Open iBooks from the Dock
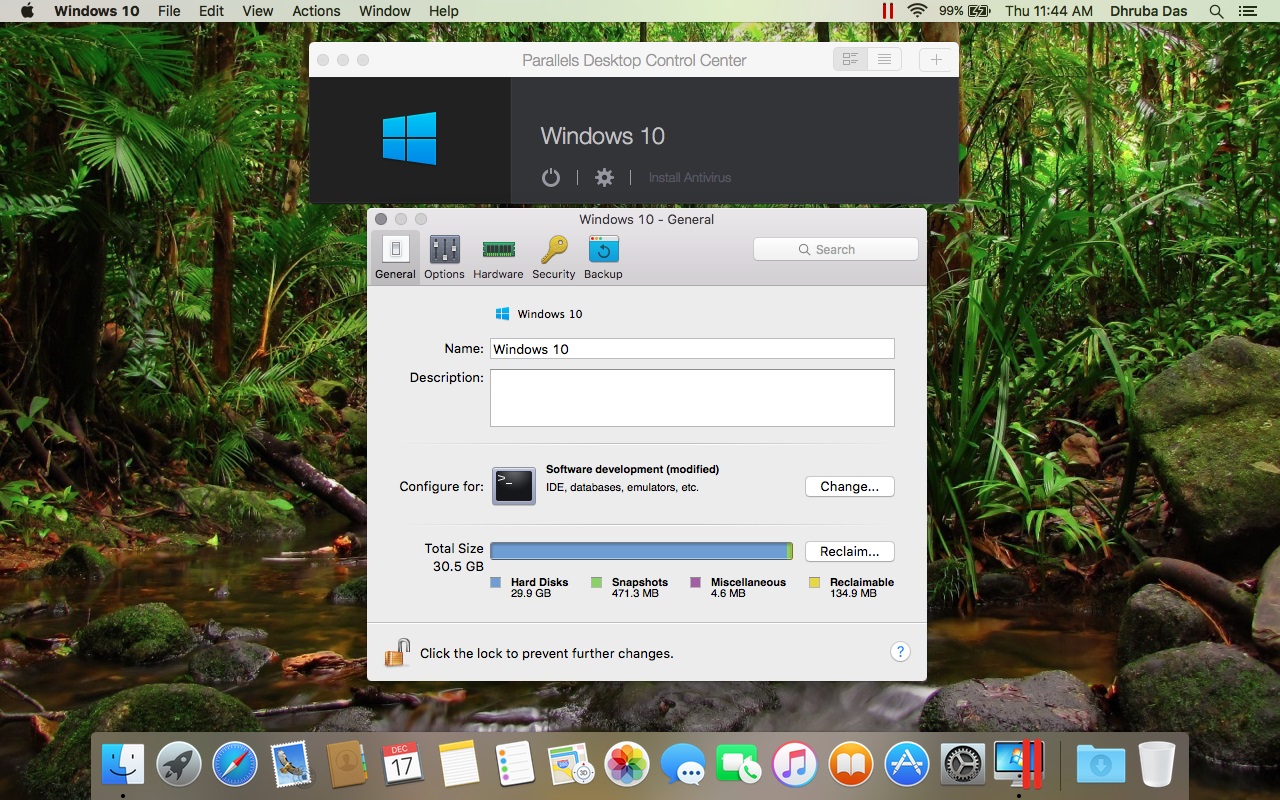 click(851, 765)
